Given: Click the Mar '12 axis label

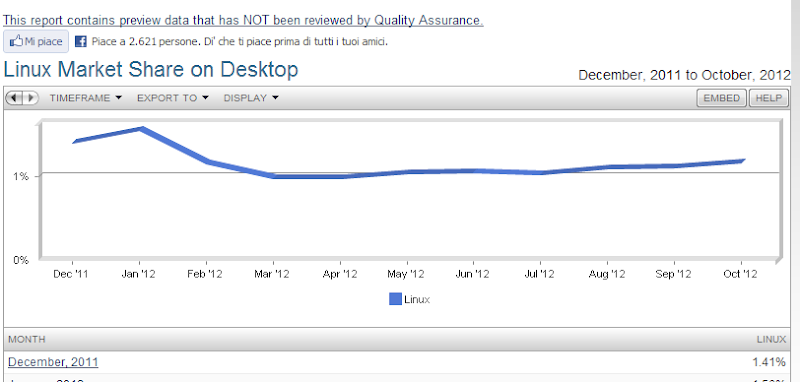Looking at the screenshot, I should tap(271, 274).
